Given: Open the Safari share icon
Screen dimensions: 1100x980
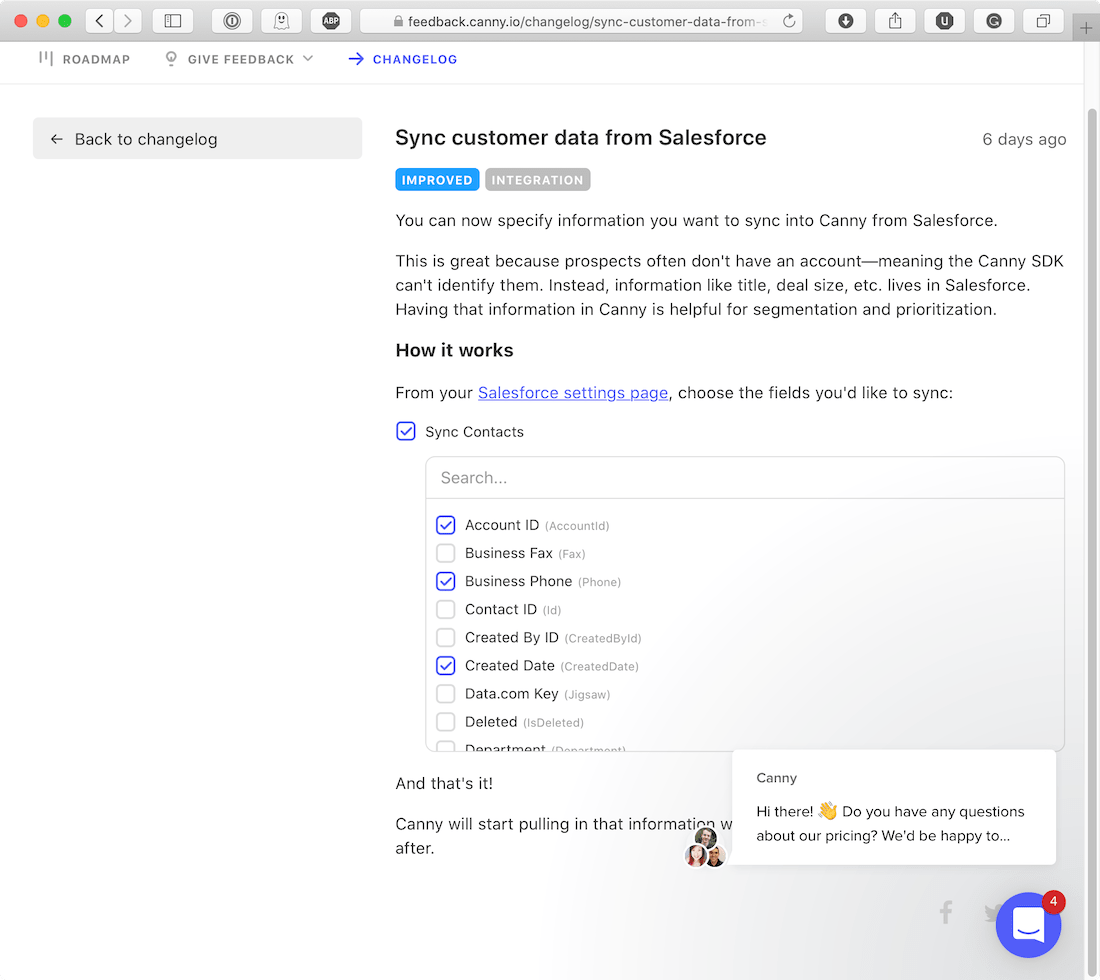Looking at the screenshot, I should [x=895, y=21].
